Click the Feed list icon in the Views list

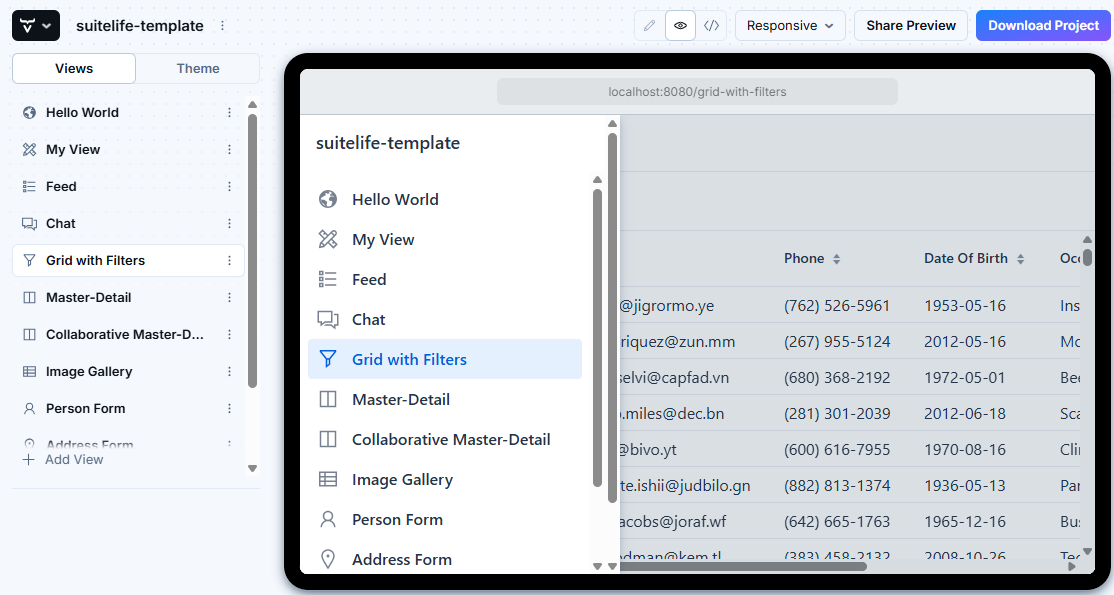pos(29,187)
